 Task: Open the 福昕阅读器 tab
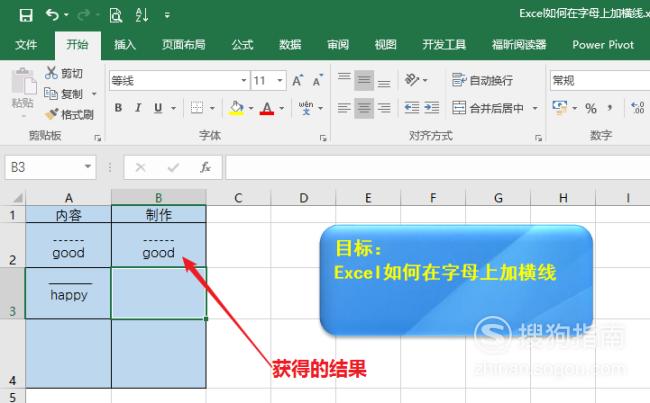(x=519, y=45)
